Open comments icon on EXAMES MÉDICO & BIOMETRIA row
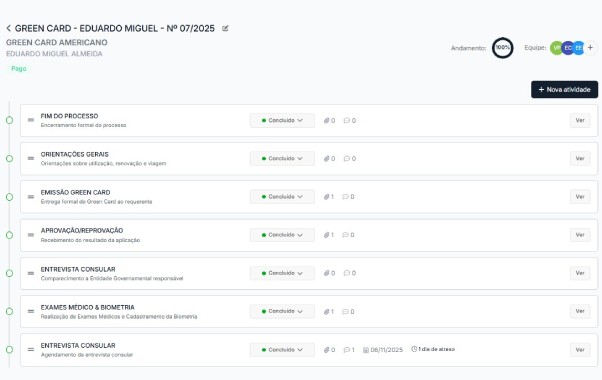 click(345, 312)
